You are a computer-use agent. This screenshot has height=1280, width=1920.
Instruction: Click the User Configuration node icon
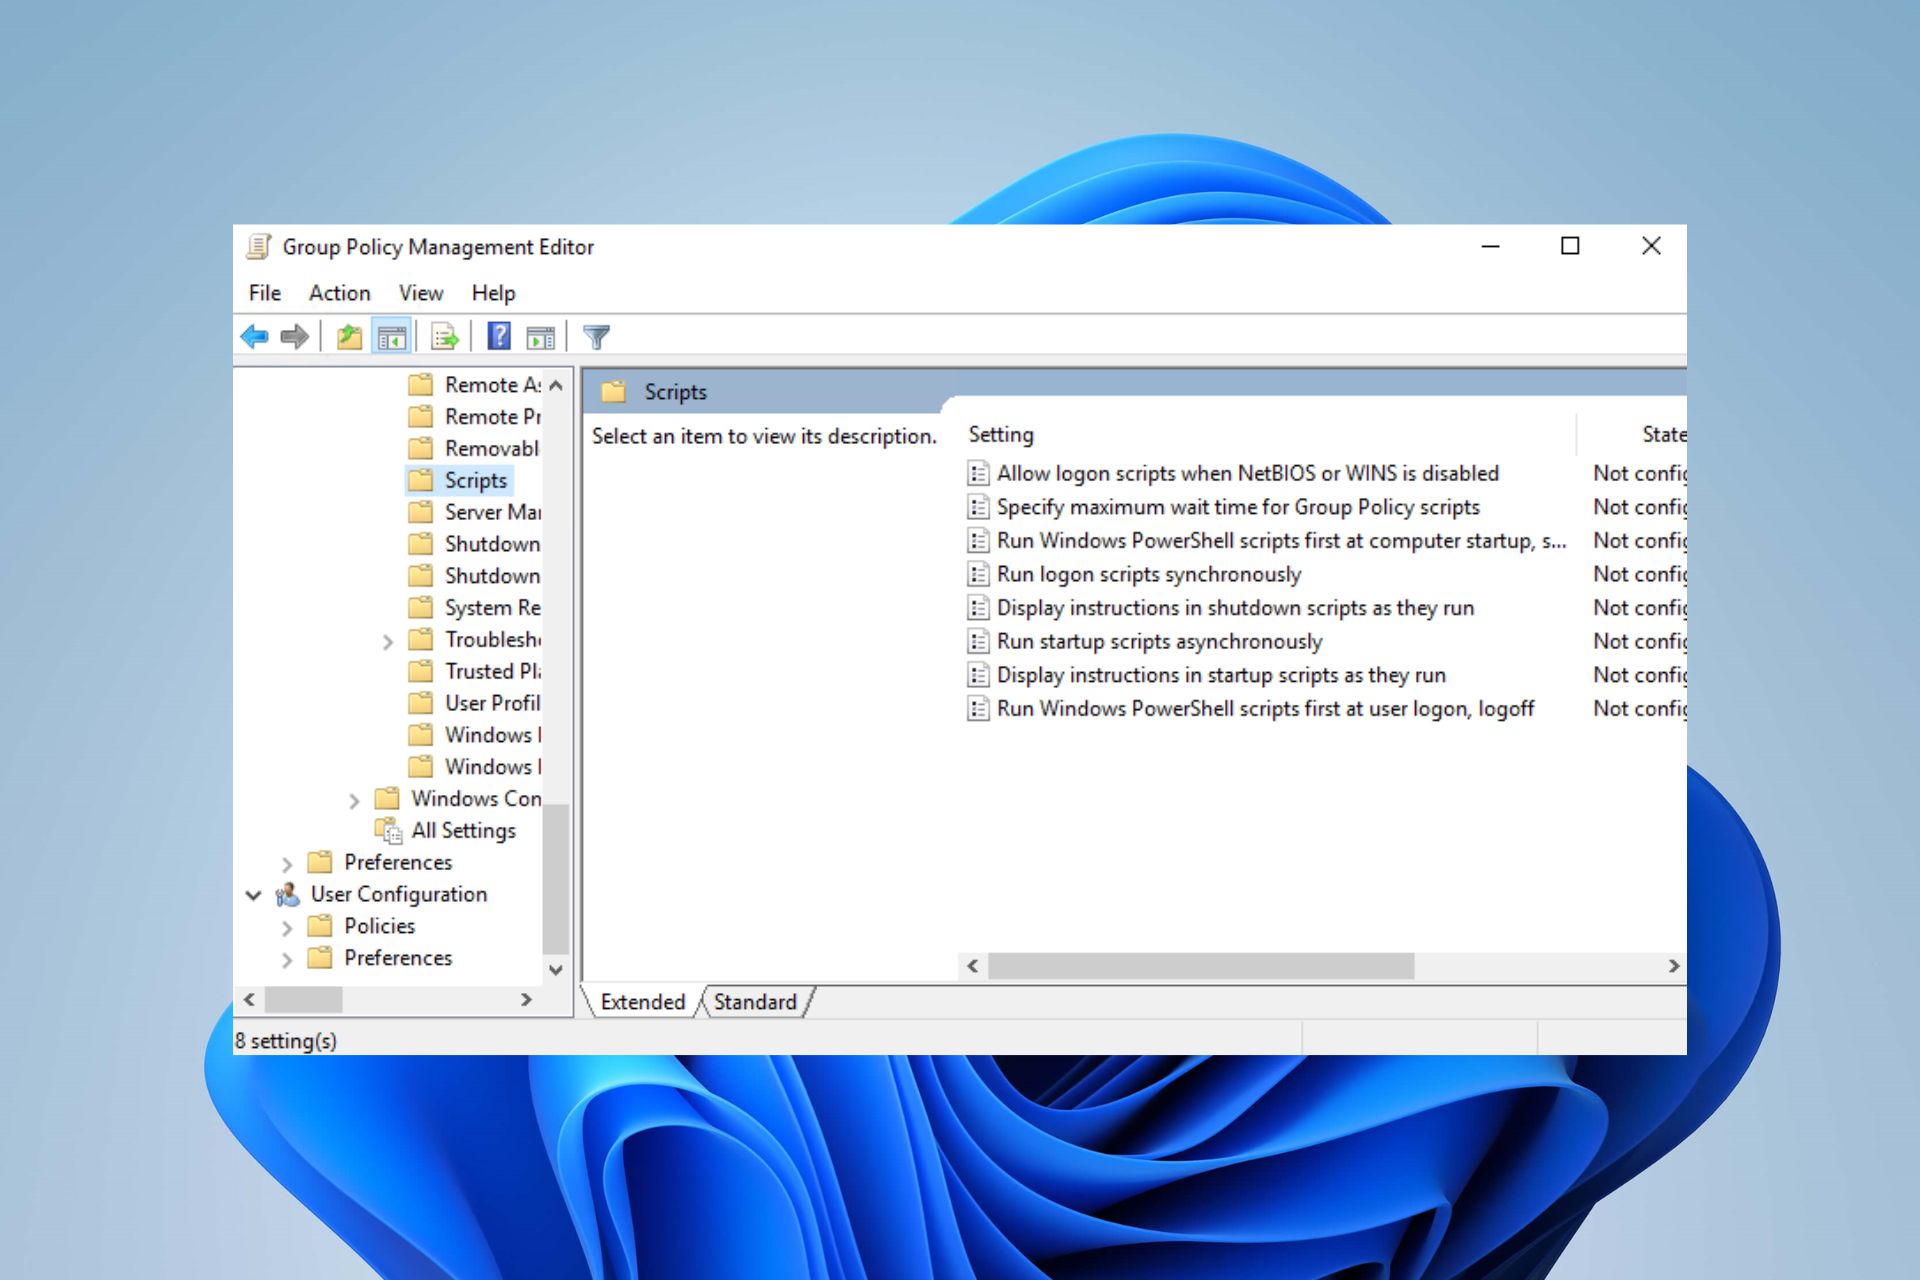(288, 894)
